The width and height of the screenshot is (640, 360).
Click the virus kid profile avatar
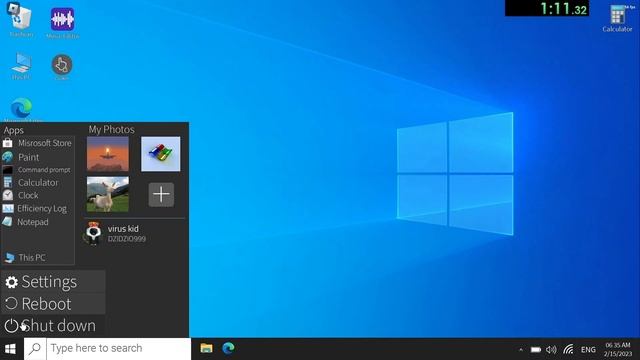pos(93,233)
